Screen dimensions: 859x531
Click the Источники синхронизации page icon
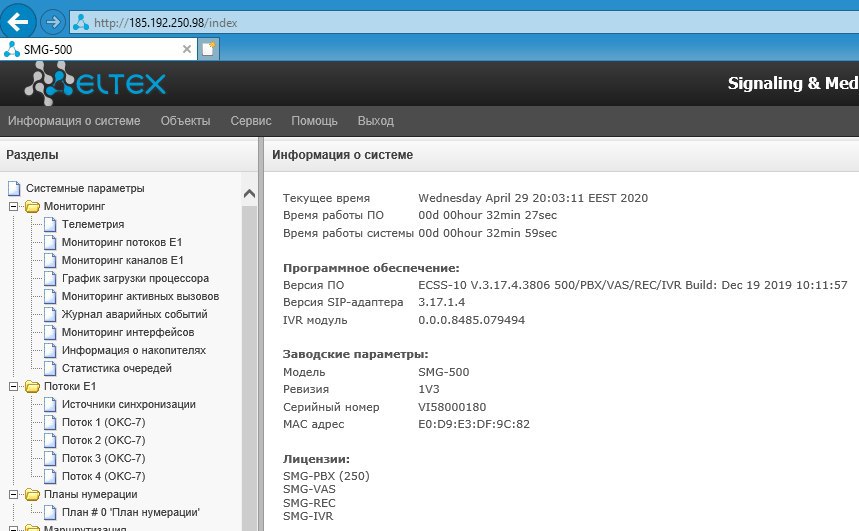coord(50,404)
